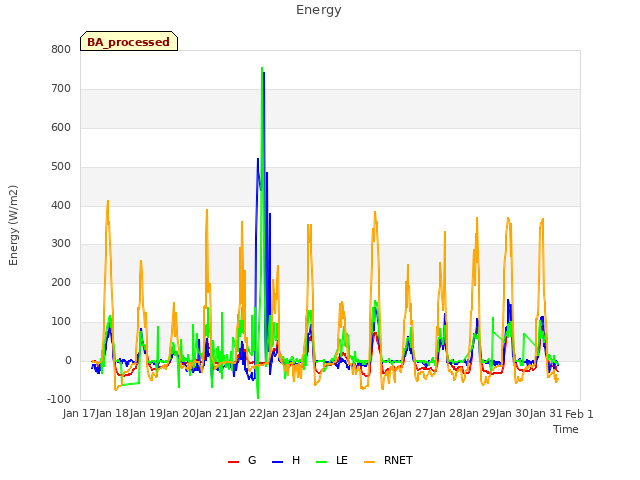Viewport: 640px width, 480px height.
Task: Click the 800 y-axis label
Action: point(61,50)
